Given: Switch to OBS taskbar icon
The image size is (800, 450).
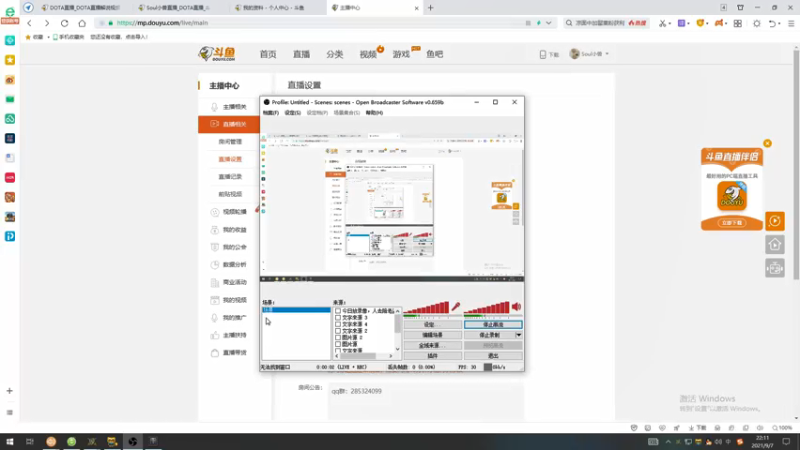Looking at the screenshot, I should 133,441.
